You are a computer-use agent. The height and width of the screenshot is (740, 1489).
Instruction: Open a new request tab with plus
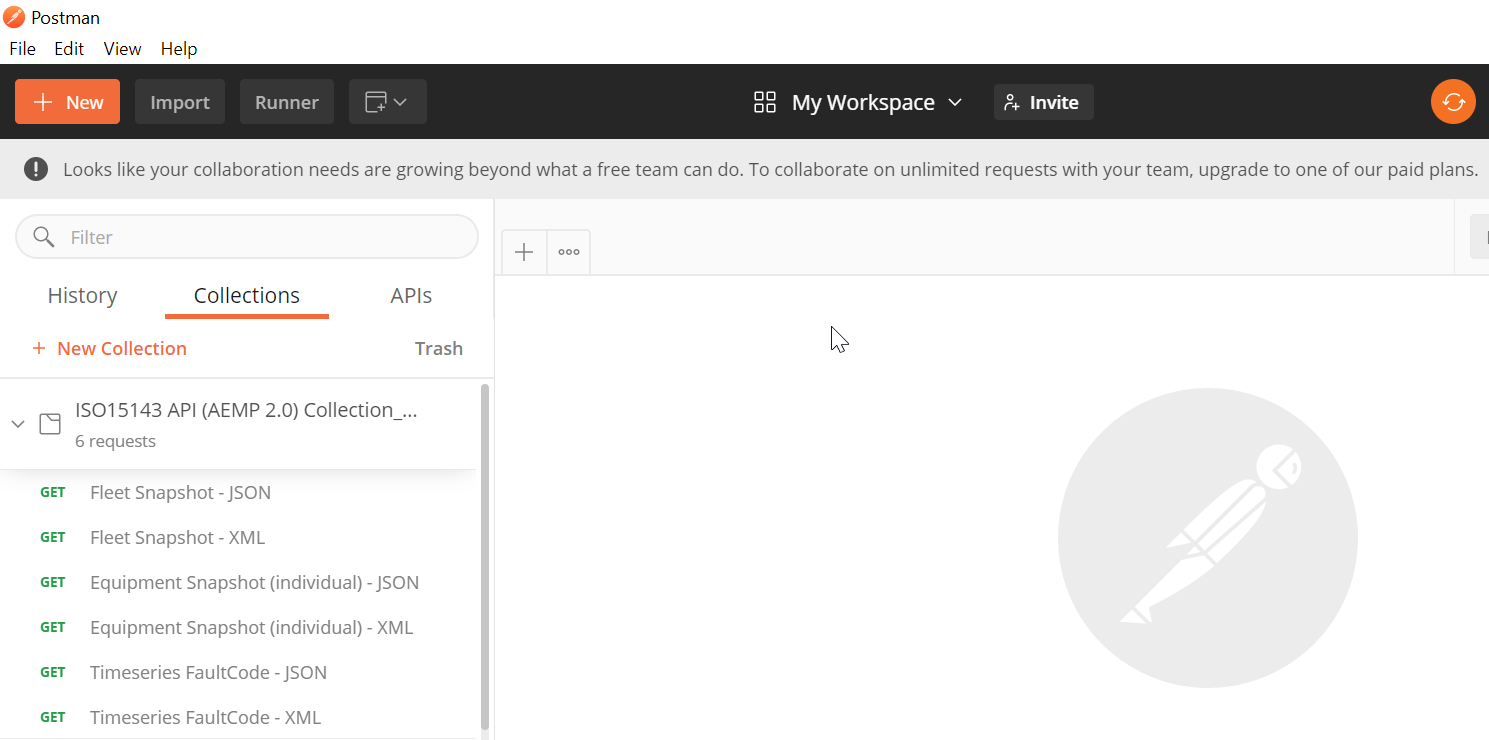pos(524,252)
